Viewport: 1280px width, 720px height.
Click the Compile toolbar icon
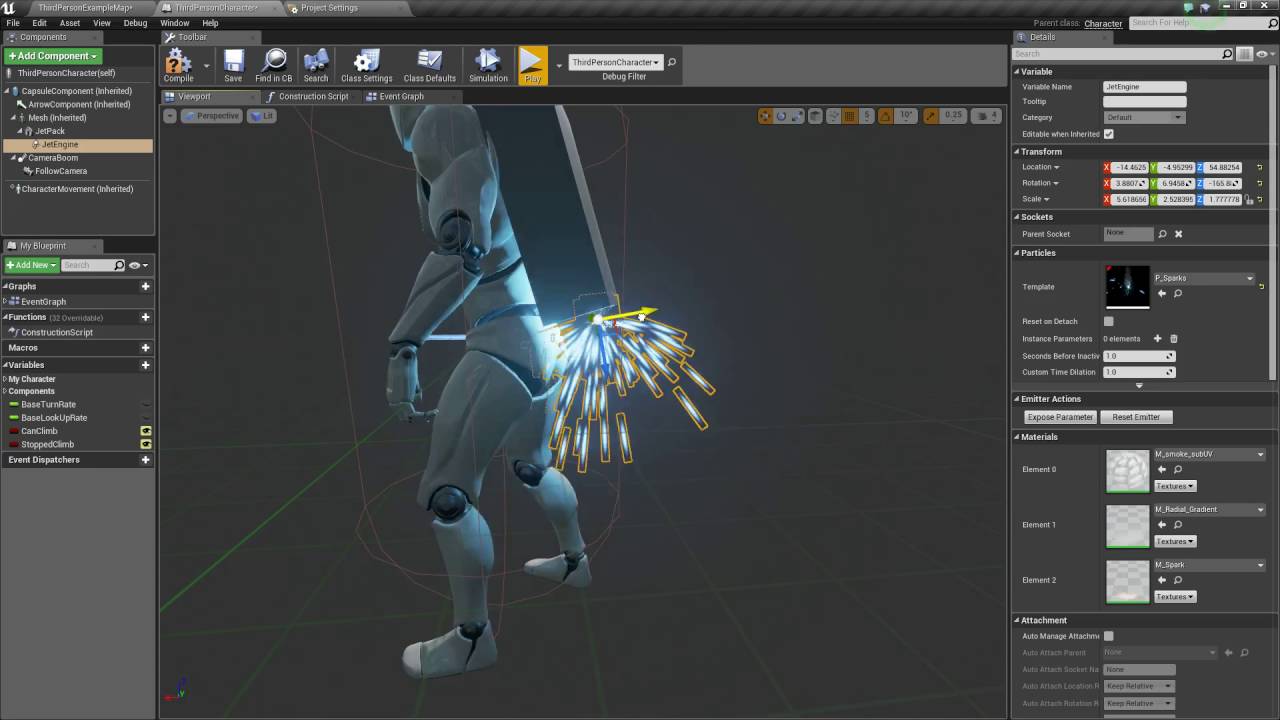tap(179, 66)
